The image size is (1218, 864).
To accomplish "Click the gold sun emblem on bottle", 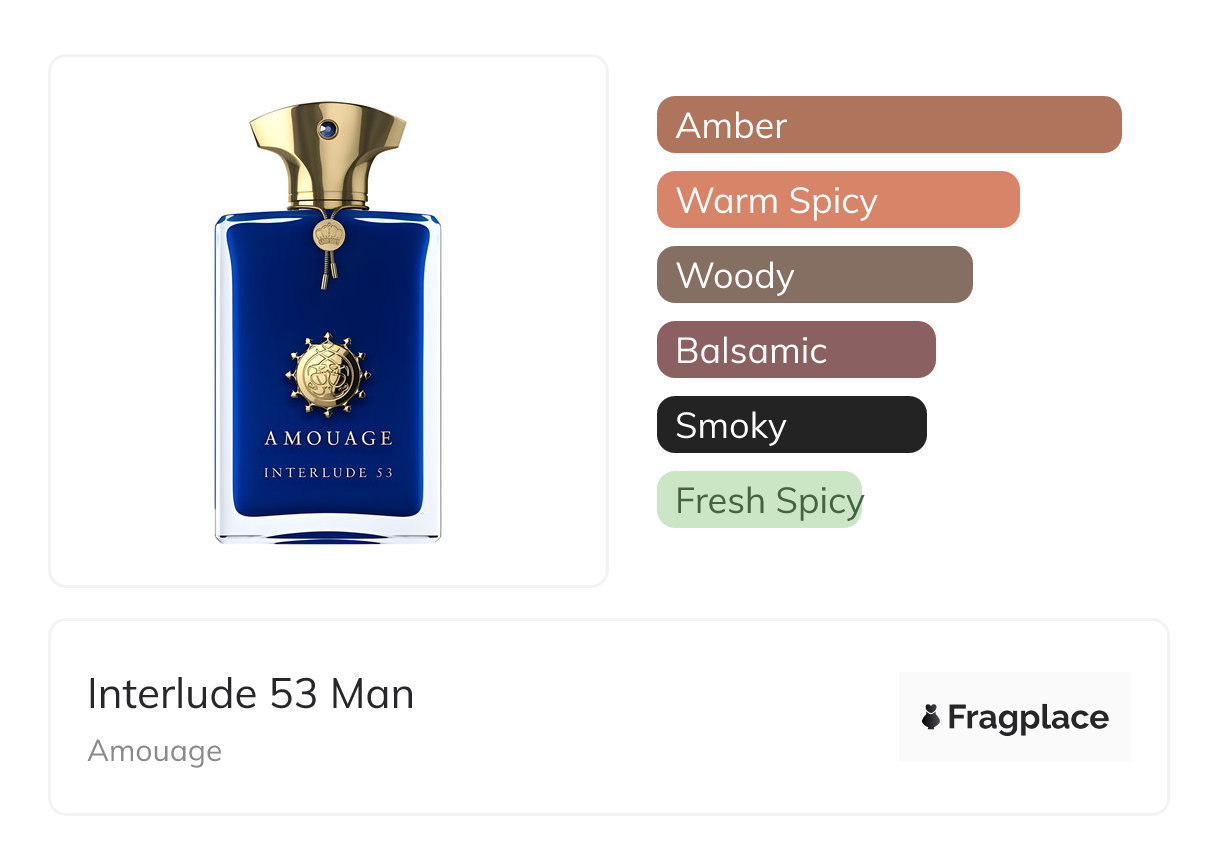I will tap(328, 376).
